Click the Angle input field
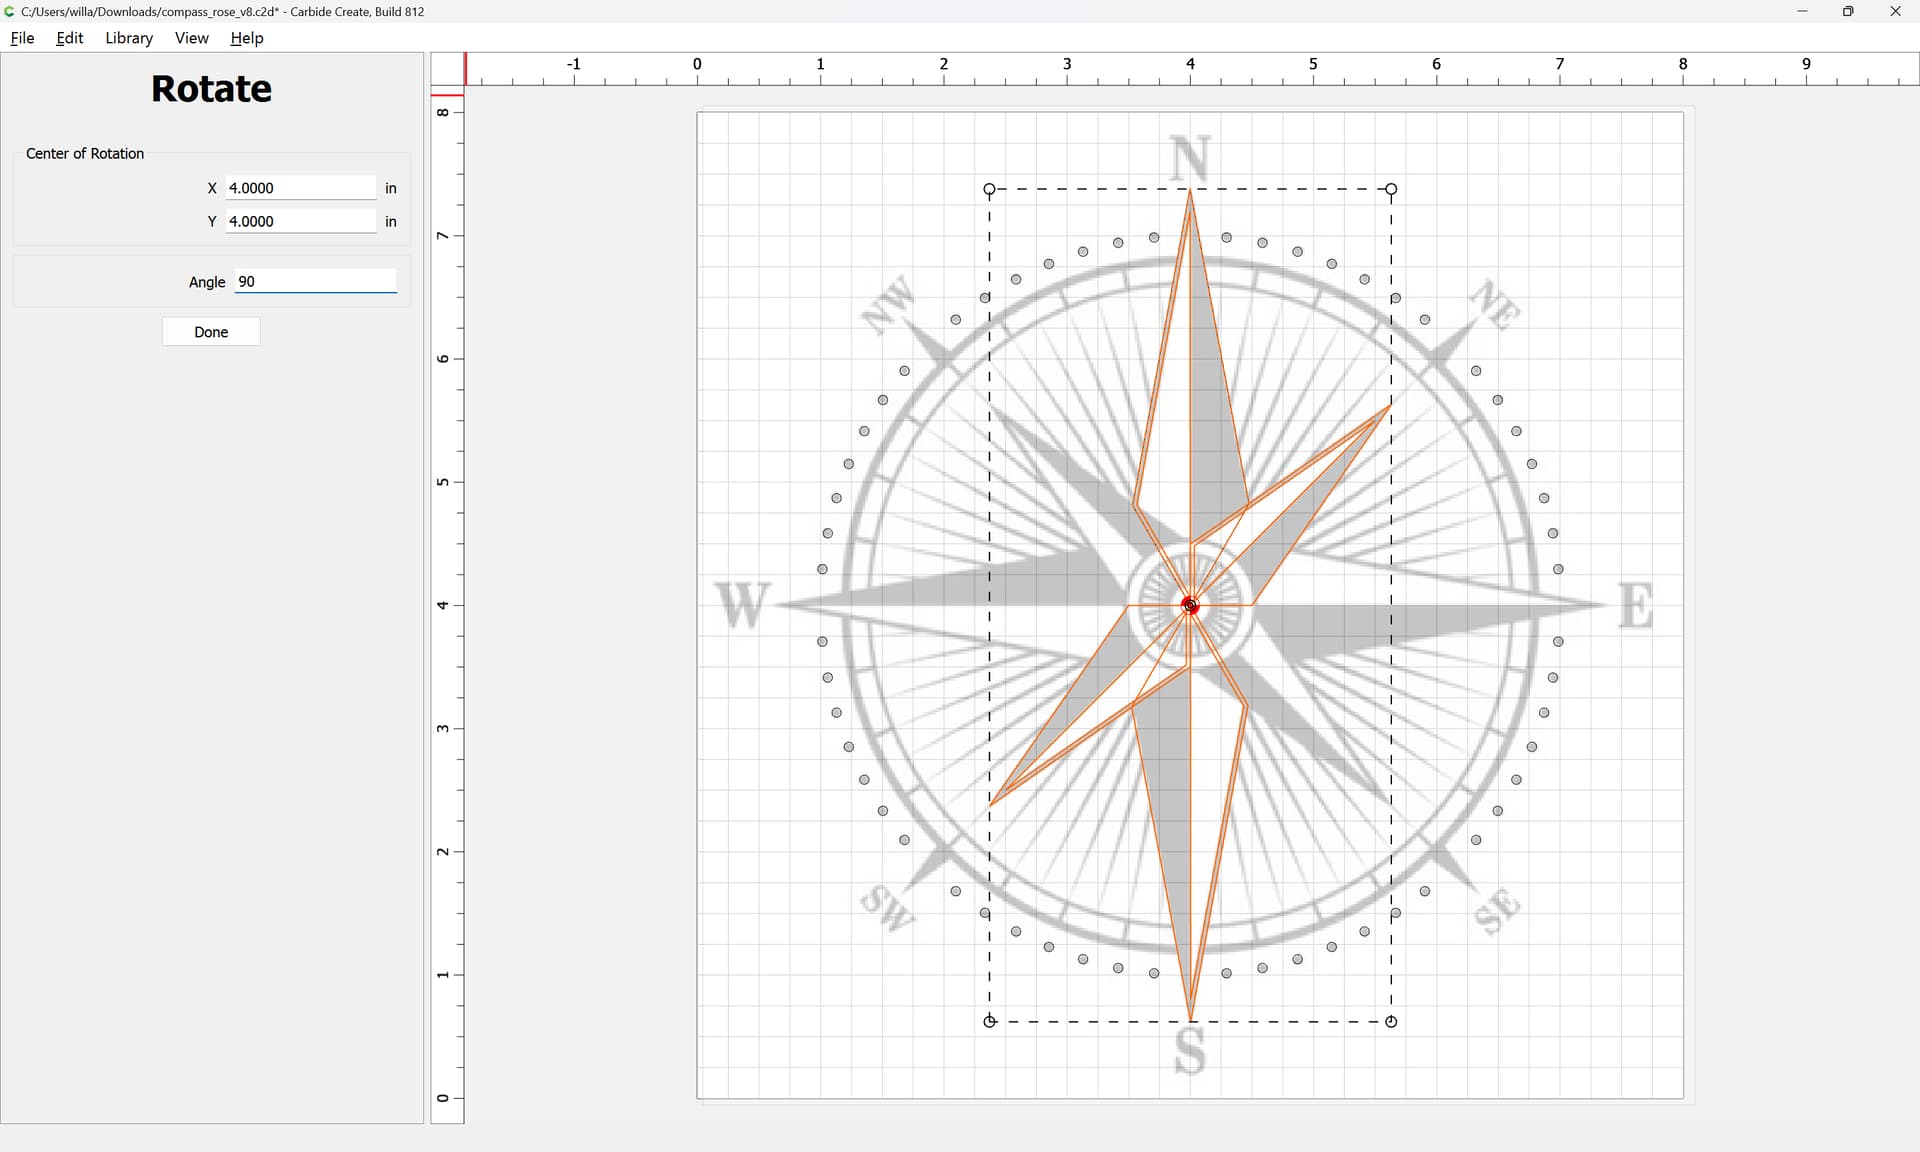This screenshot has height=1152, width=1920. (x=315, y=282)
